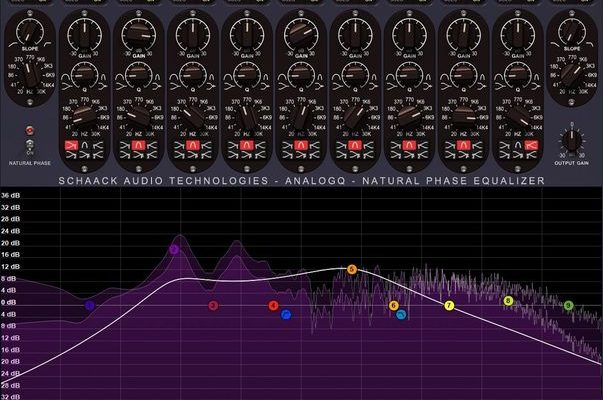Pick yellow node 7 on the EQ curve
The width and height of the screenshot is (603, 400).
coord(449,305)
